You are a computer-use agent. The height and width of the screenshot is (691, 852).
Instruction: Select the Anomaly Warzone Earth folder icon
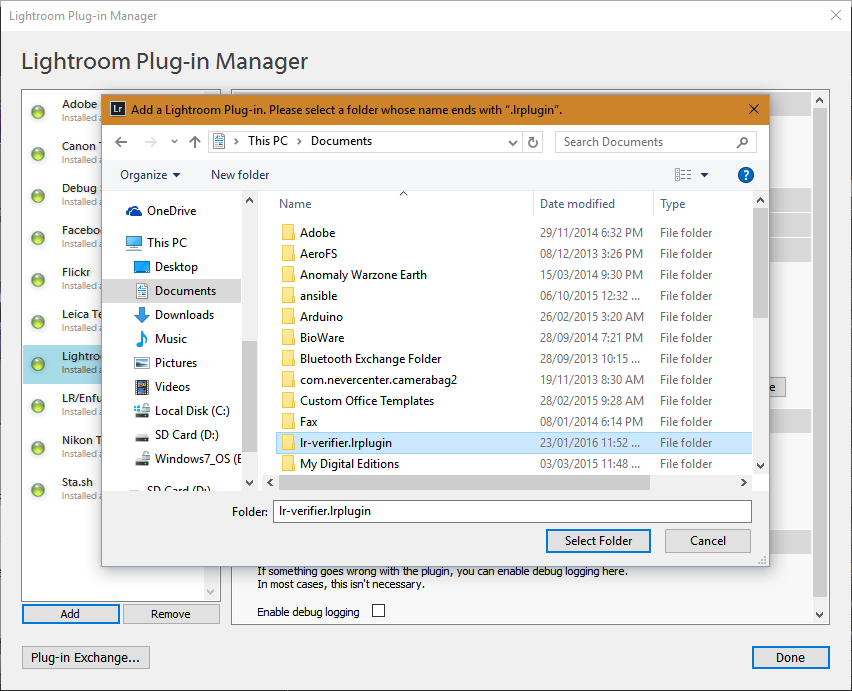[x=288, y=275]
